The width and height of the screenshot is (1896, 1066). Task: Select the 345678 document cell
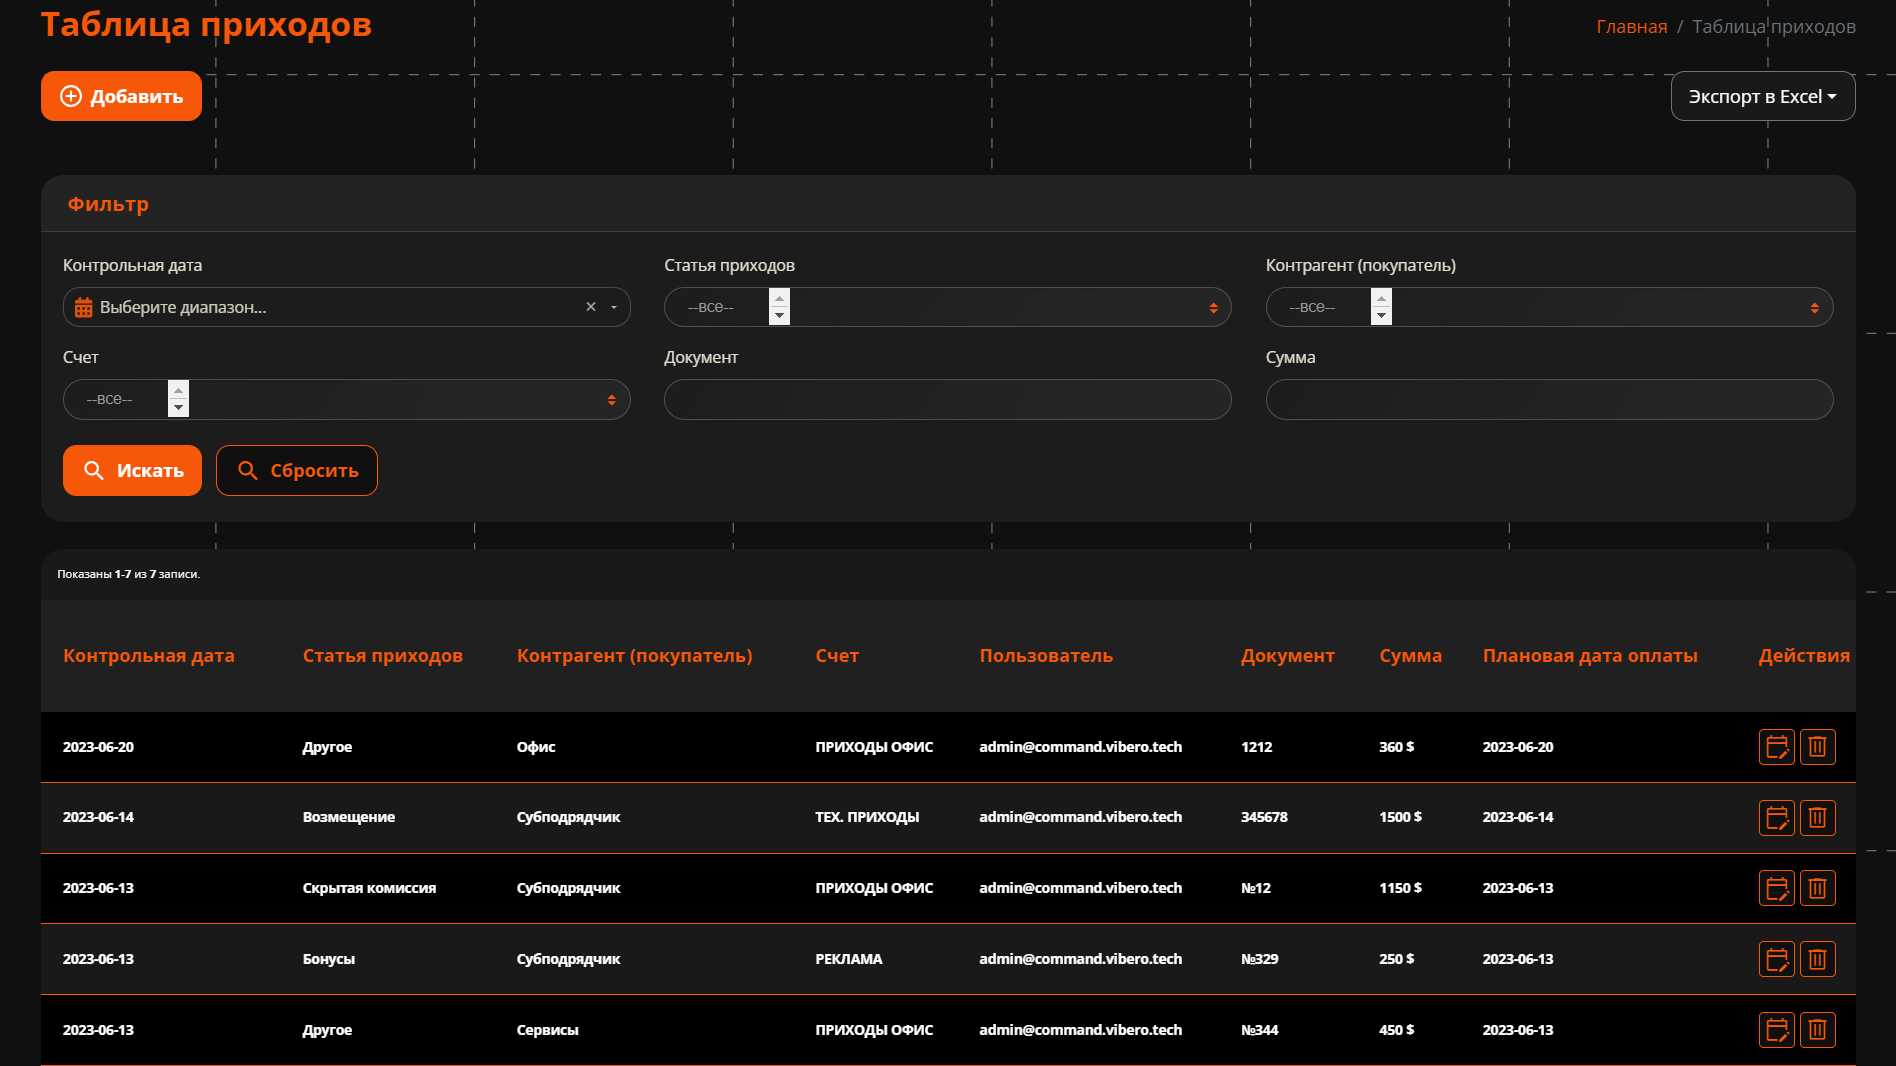(x=1264, y=817)
